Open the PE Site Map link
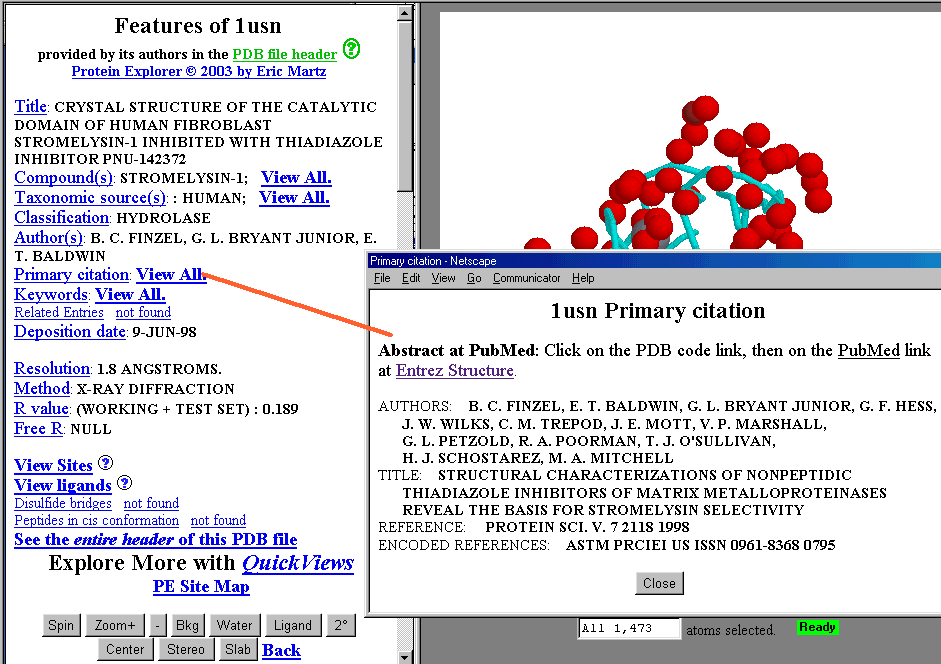 point(201,587)
